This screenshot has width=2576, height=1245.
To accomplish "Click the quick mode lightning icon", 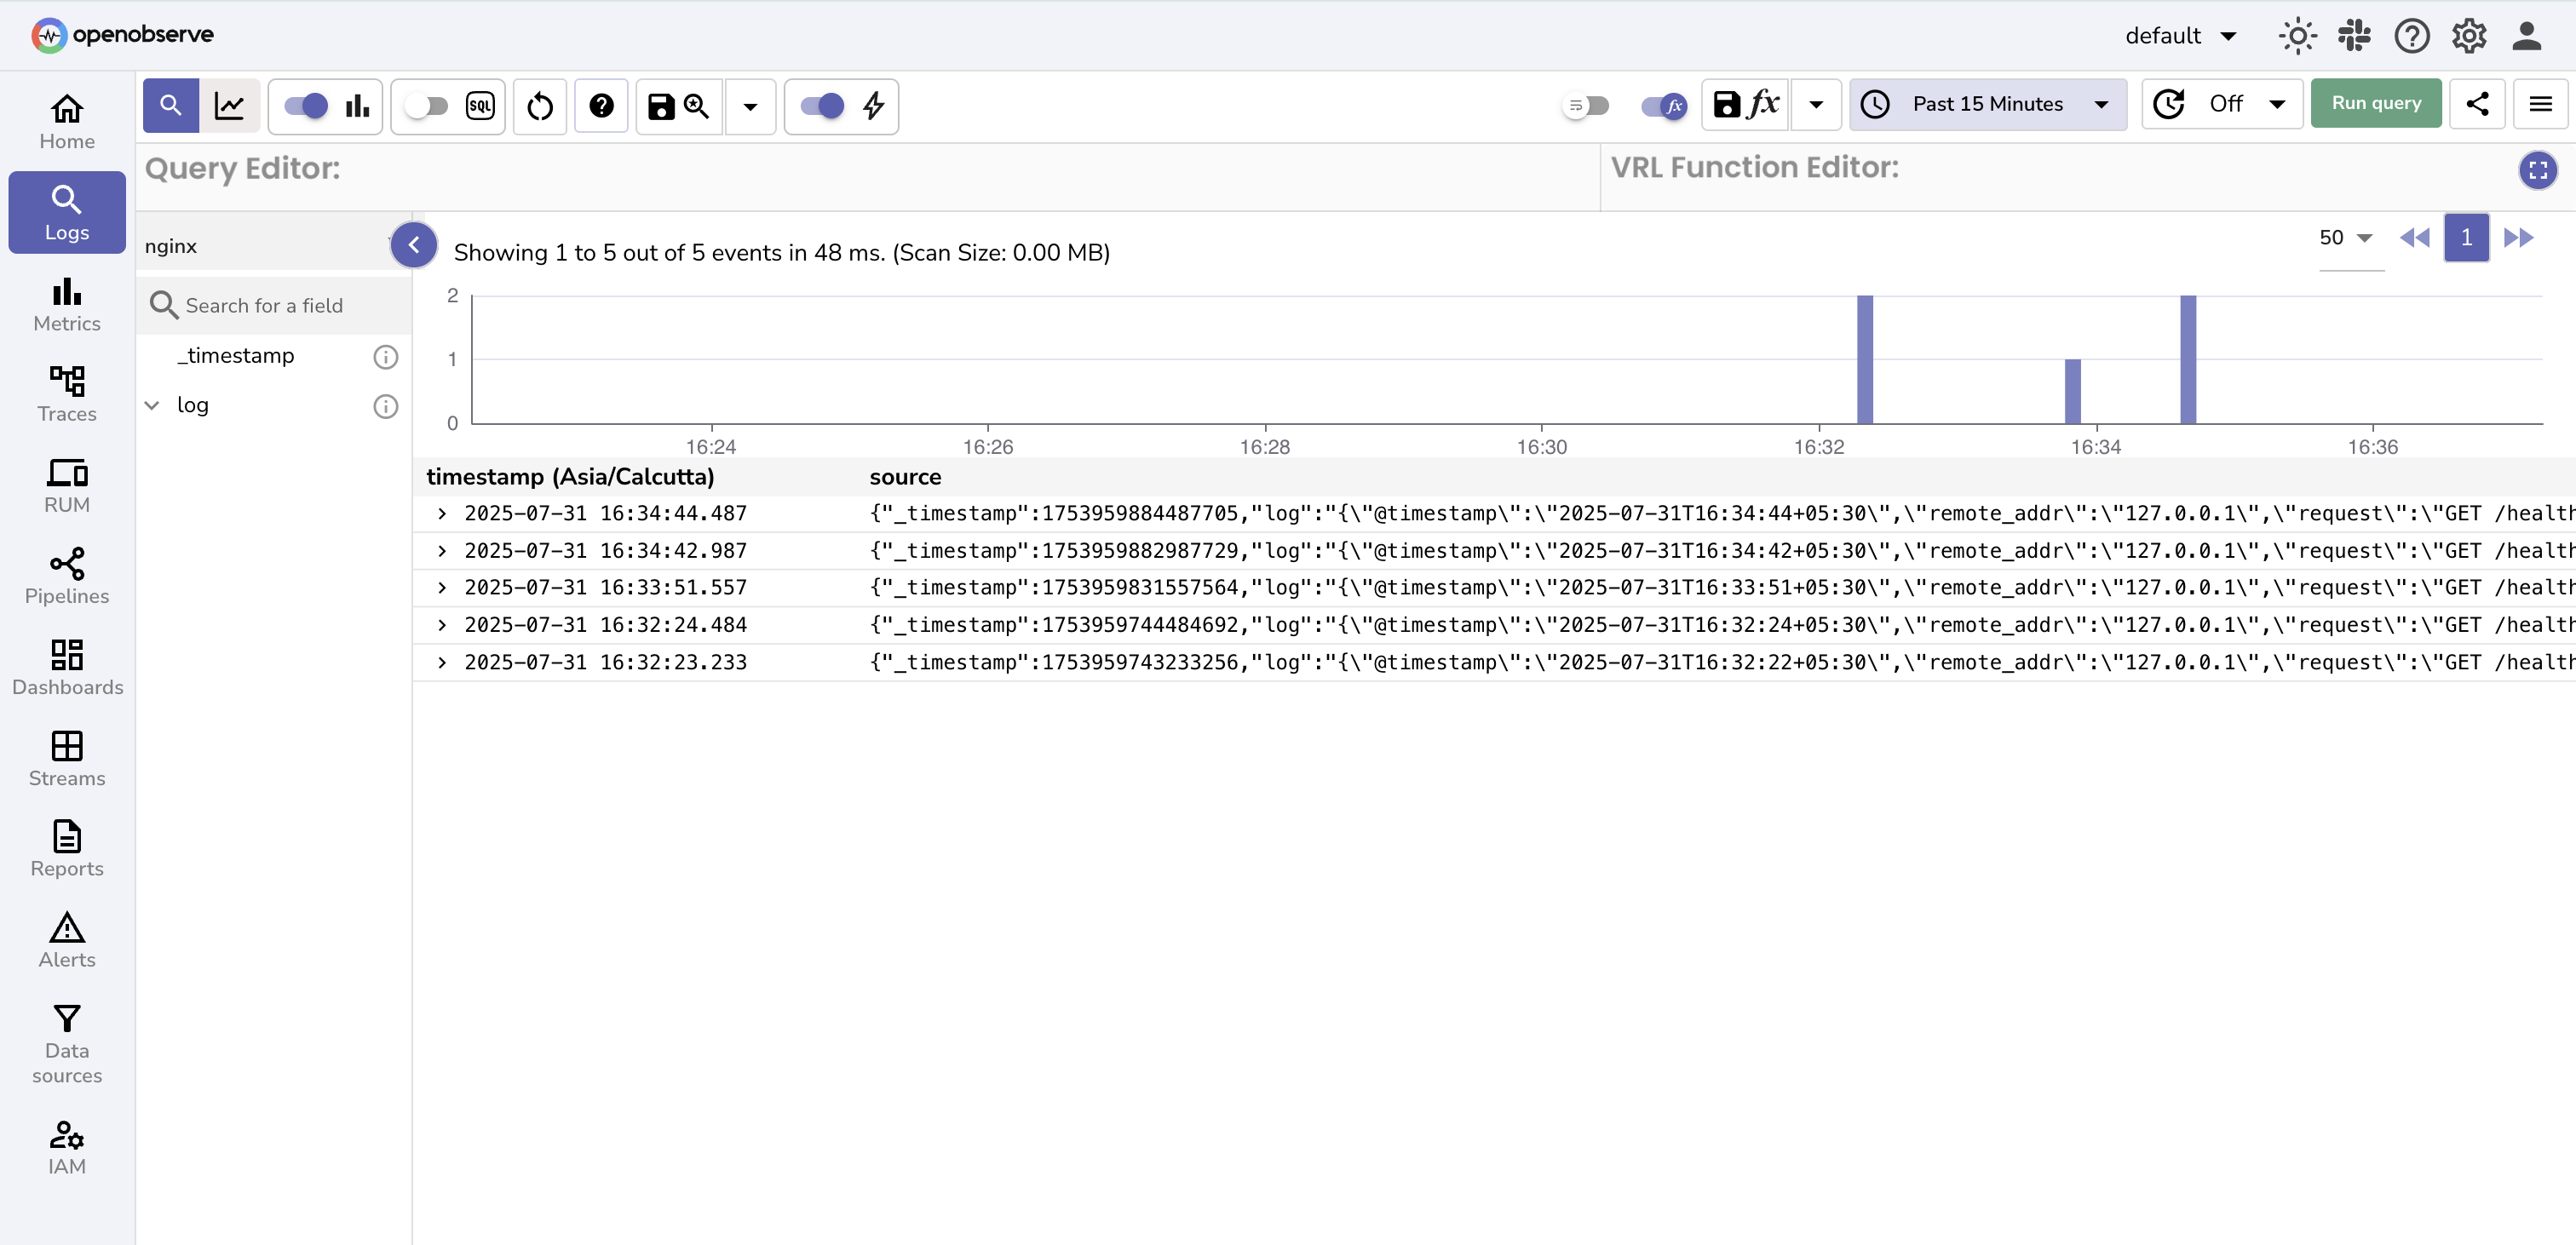I will tap(873, 106).
